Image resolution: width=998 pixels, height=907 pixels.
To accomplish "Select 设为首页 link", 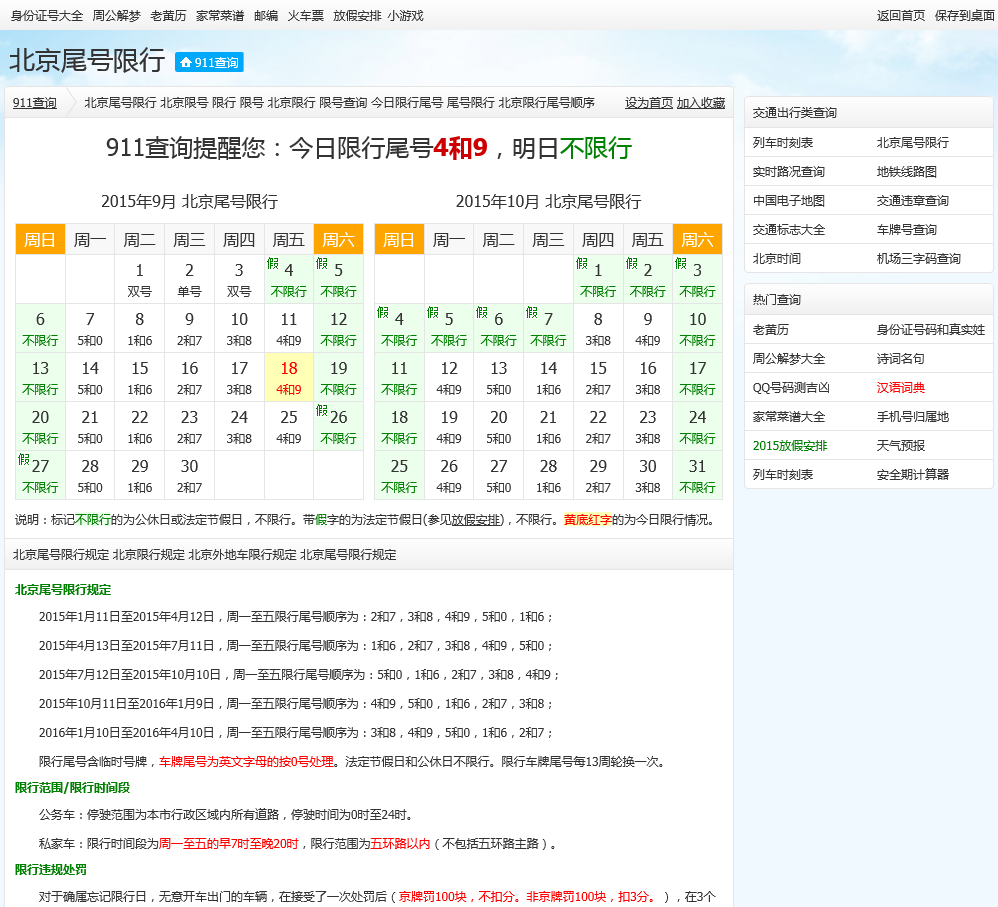I will point(649,103).
